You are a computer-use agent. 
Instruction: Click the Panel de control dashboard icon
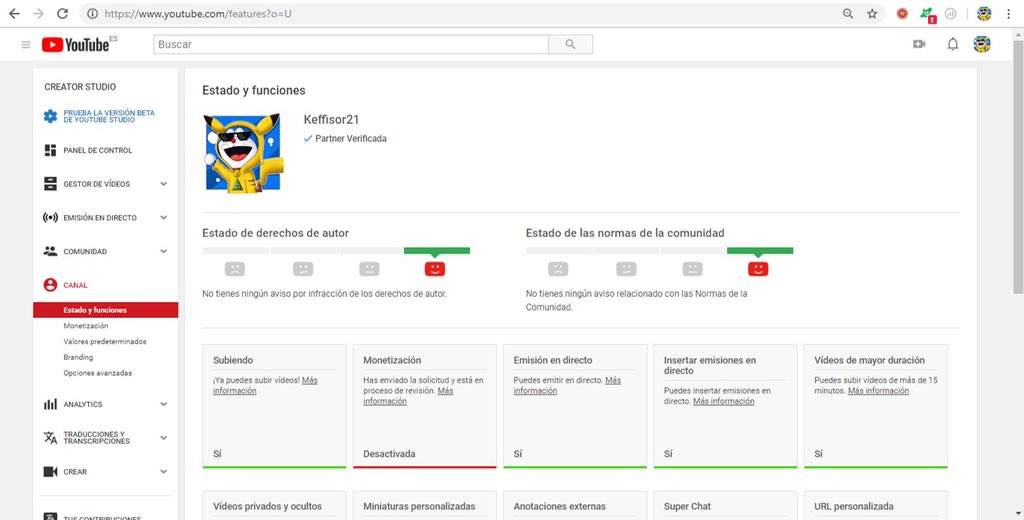point(50,150)
